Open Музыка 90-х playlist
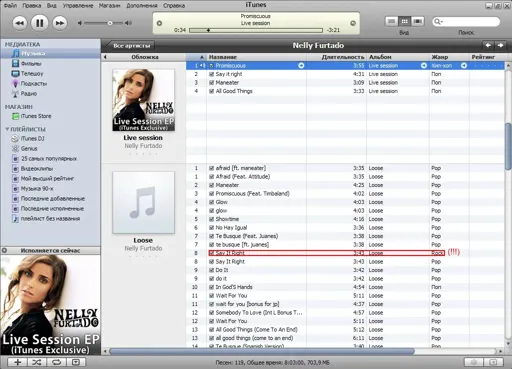 [37, 188]
